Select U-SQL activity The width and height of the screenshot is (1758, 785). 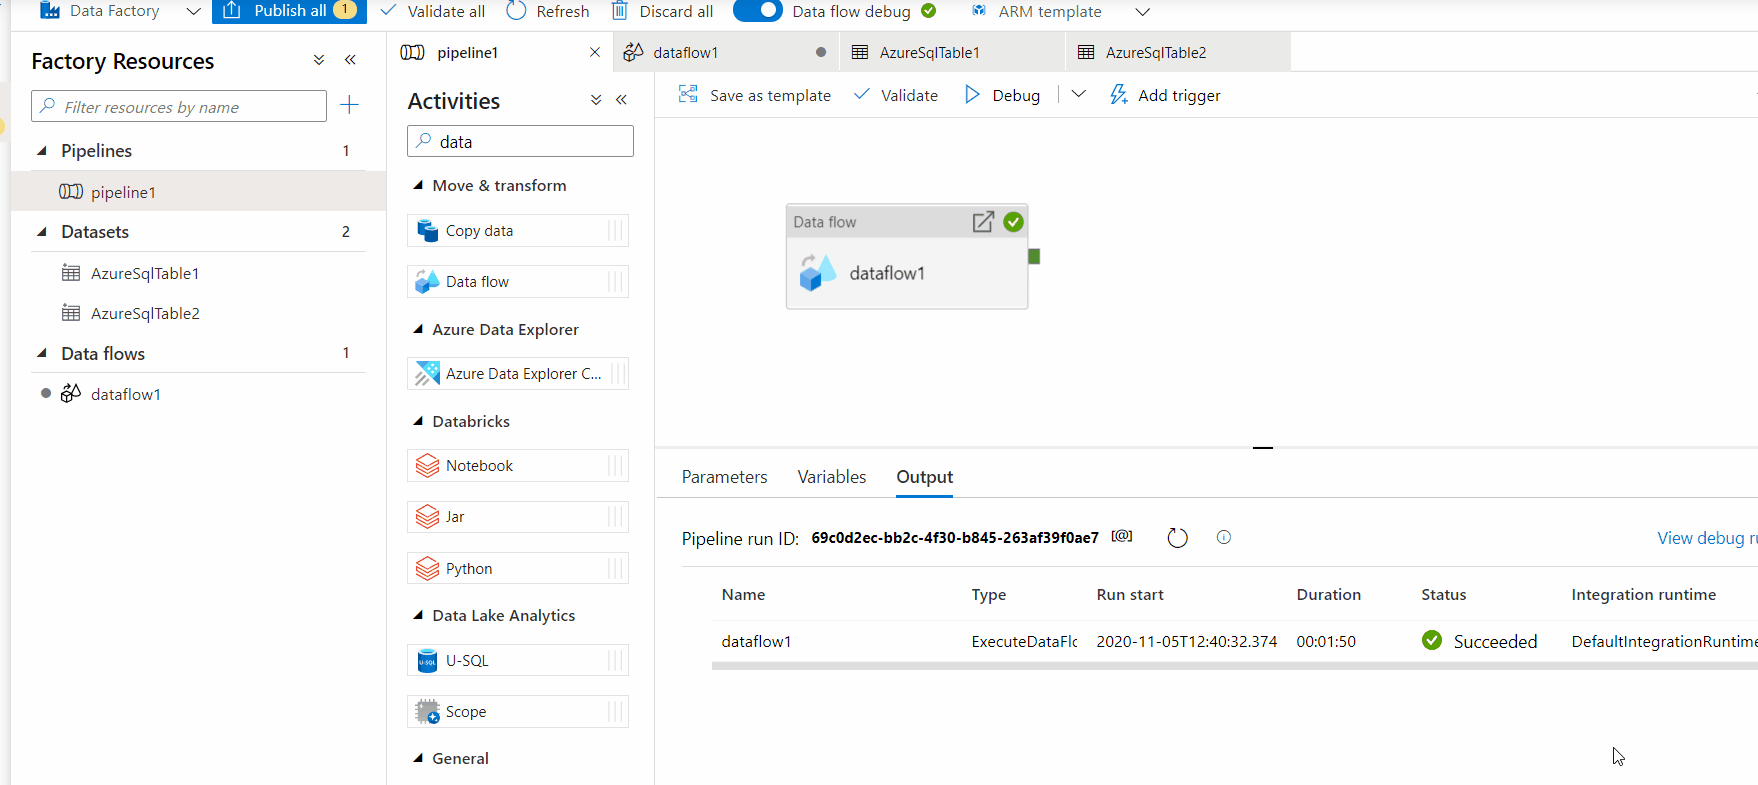[518, 661]
